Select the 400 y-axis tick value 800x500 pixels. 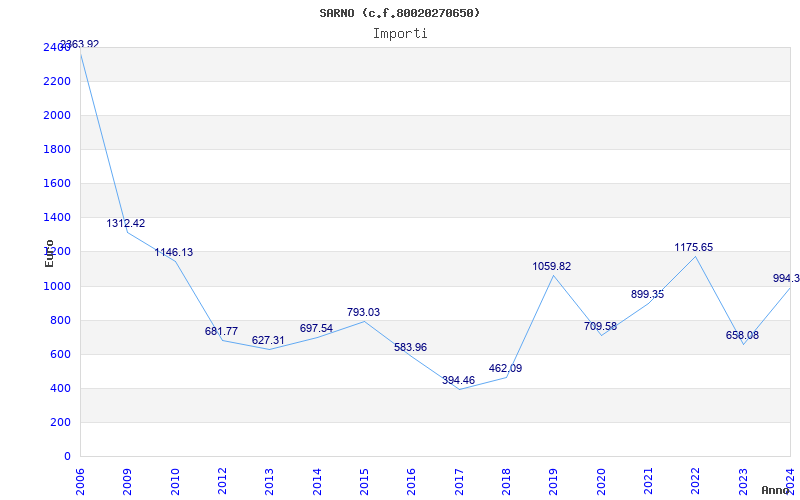(61, 388)
